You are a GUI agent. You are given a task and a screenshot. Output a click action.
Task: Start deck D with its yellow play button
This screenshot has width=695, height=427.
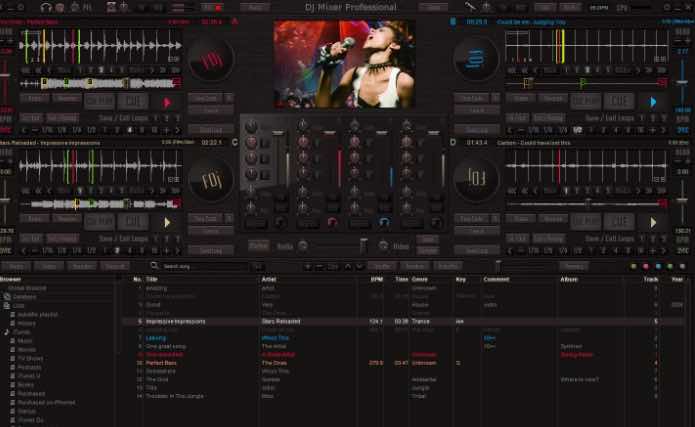point(653,222)
